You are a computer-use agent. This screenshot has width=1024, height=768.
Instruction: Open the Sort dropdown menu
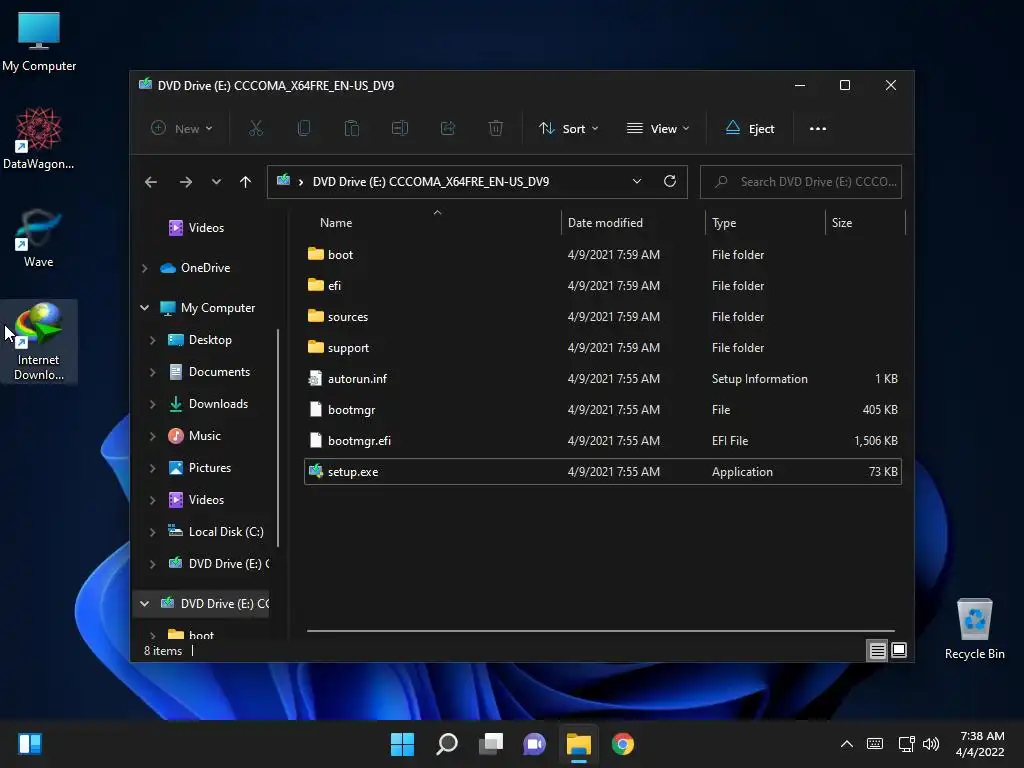coord(568,129)
